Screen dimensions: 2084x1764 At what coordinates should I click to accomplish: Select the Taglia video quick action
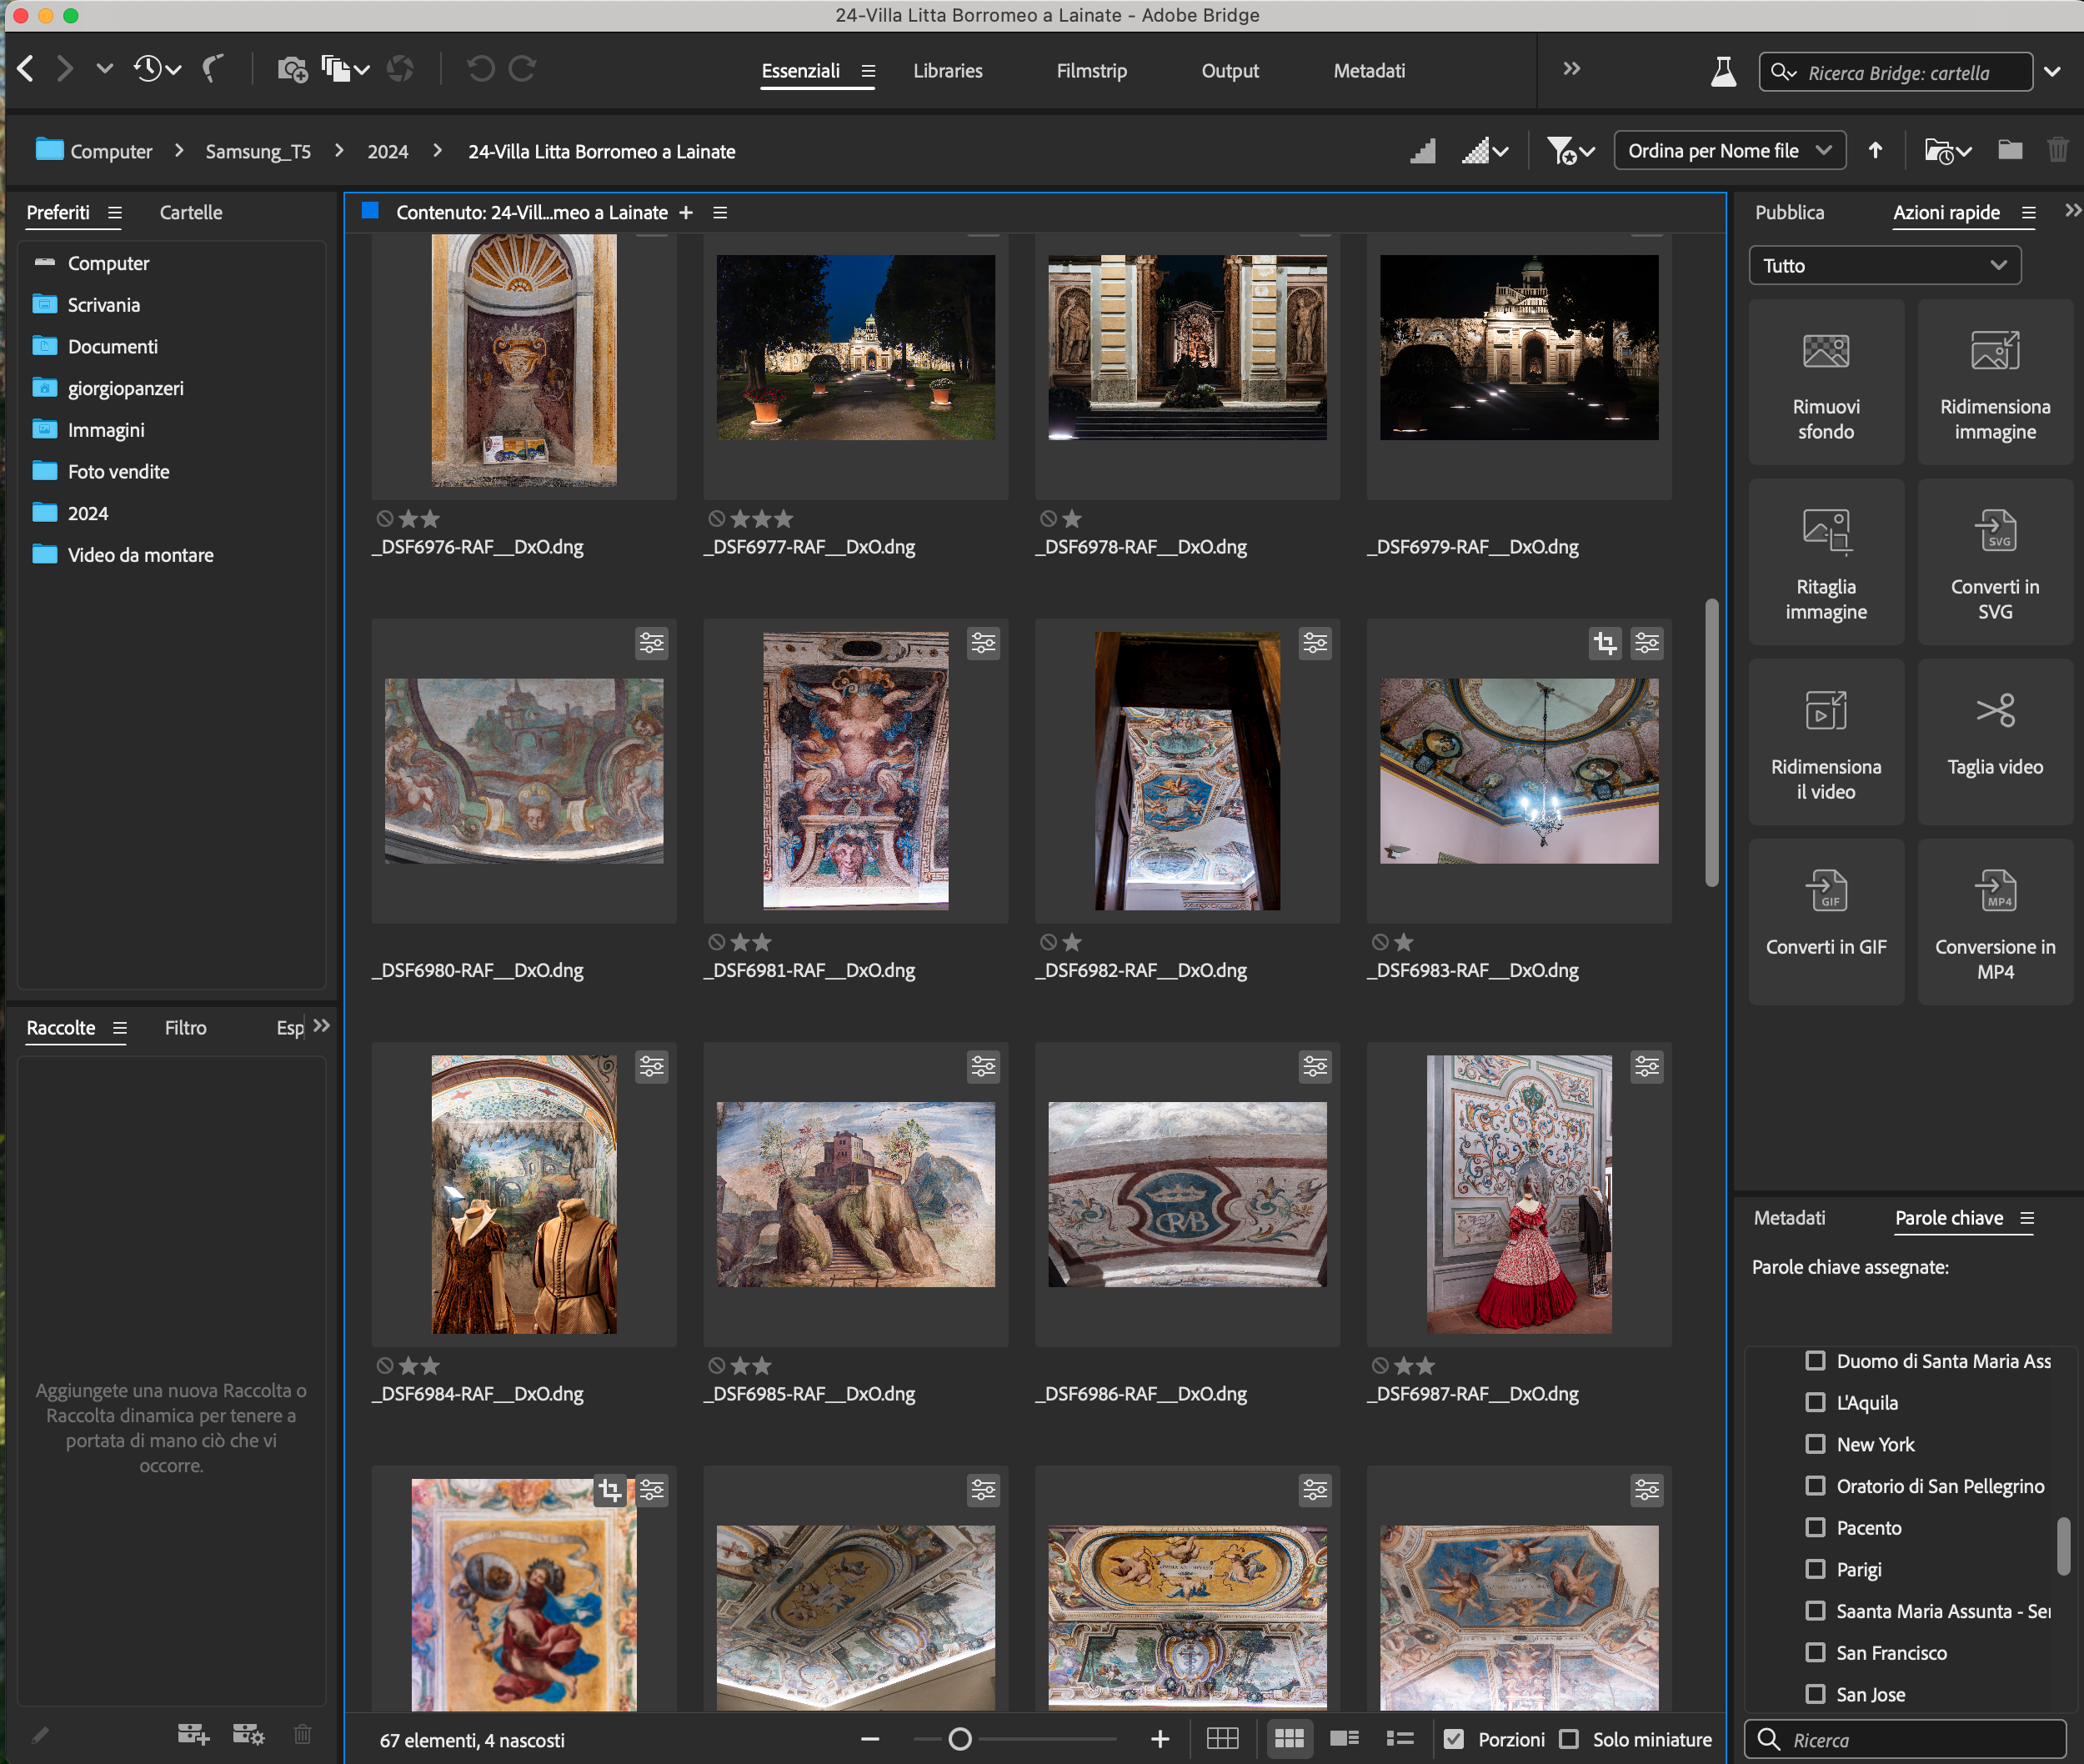pyautogui.click(x=1994, y=741)
